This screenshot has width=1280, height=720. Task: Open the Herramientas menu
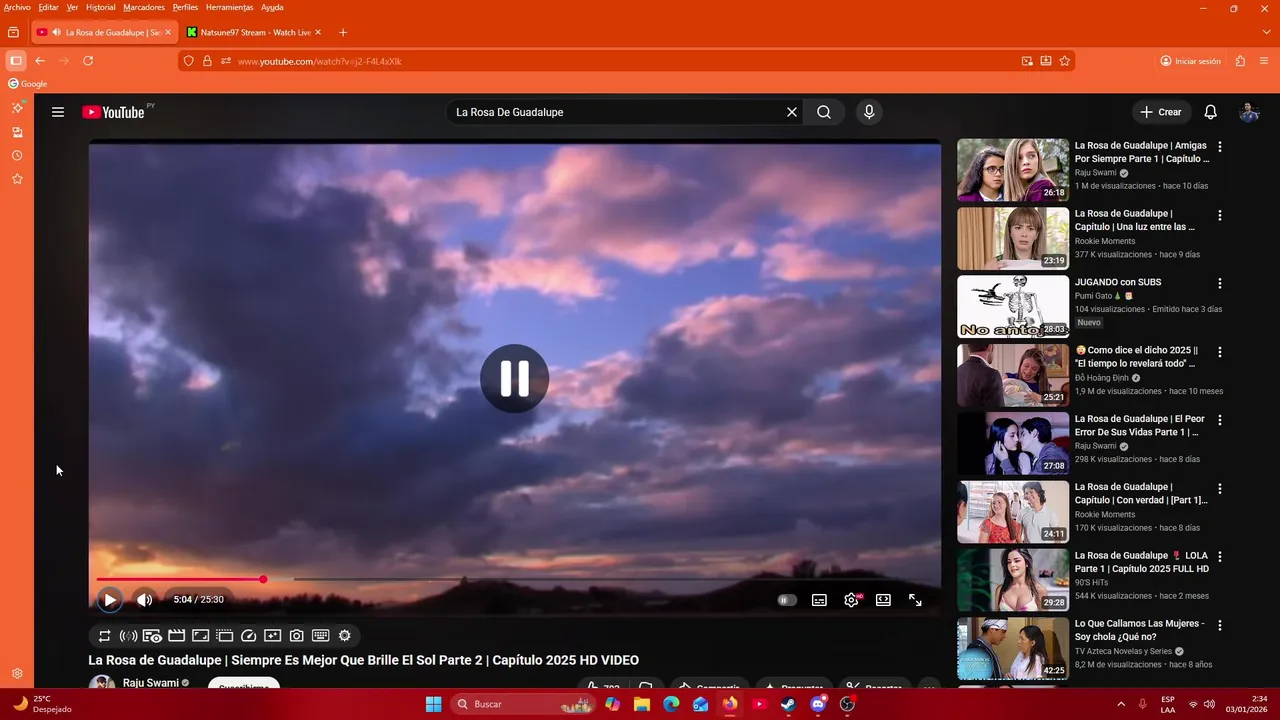[x=229, y=7]
